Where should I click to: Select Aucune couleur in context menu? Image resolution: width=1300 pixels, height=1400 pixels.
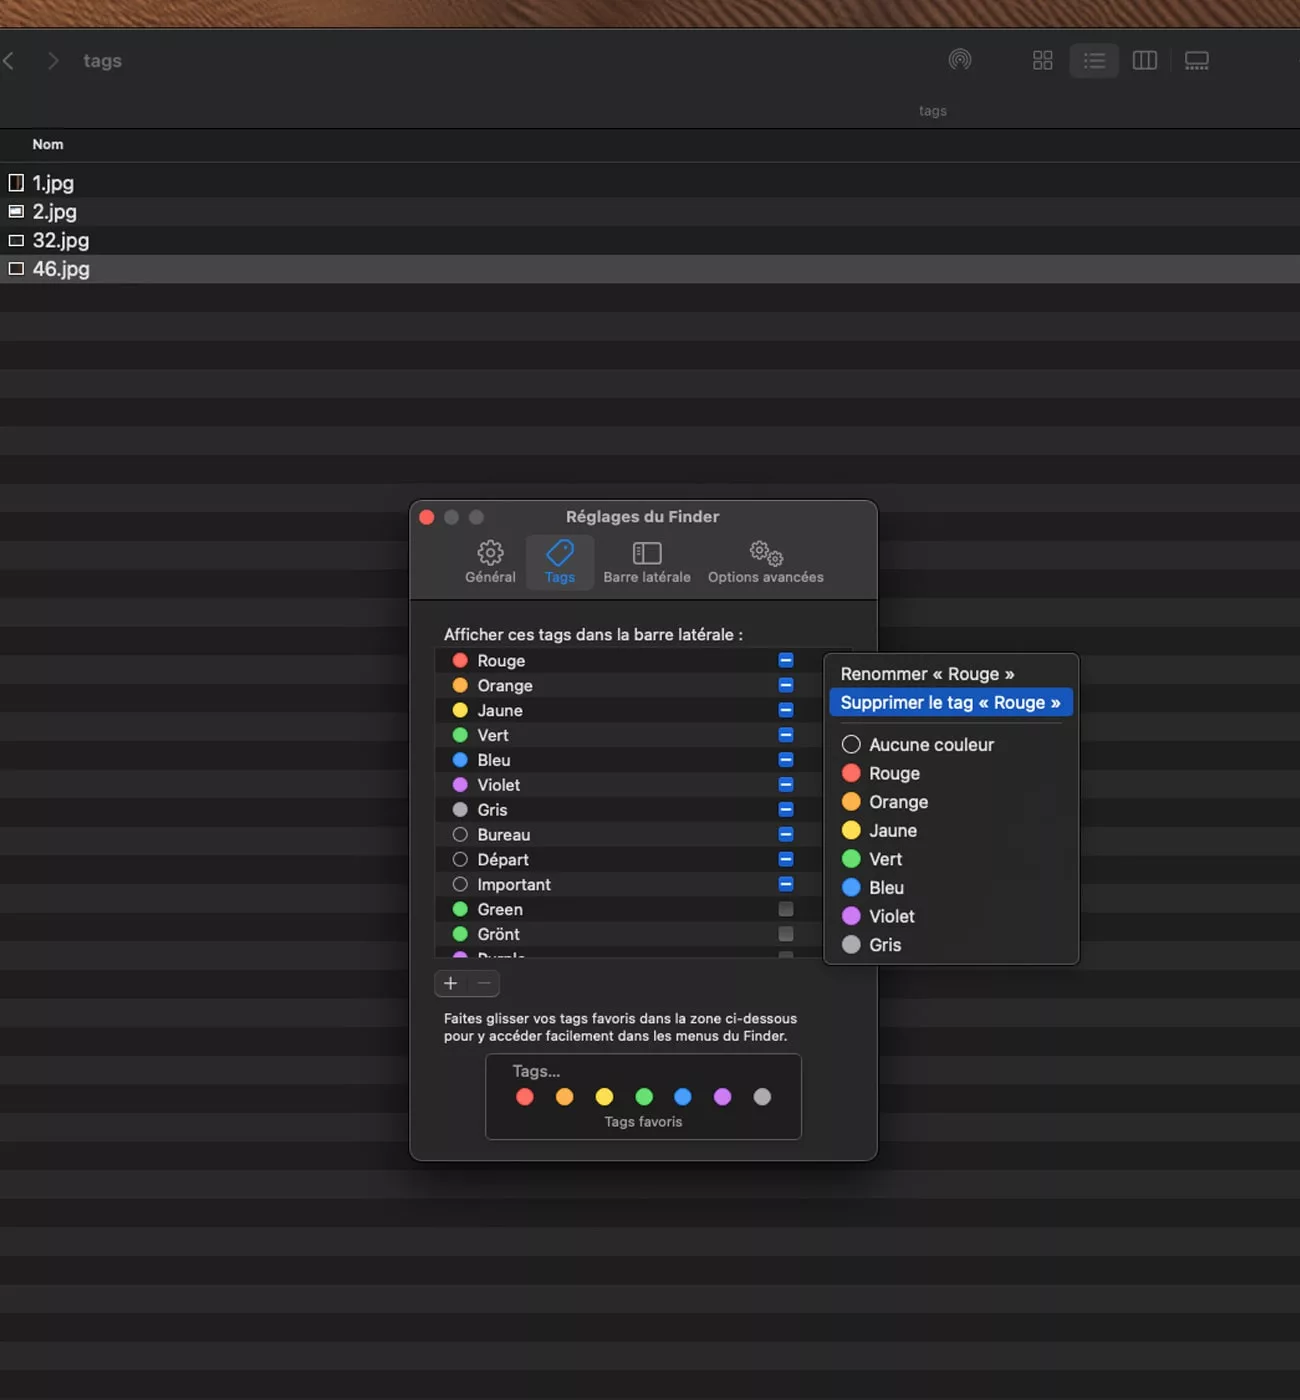point(951,745)
